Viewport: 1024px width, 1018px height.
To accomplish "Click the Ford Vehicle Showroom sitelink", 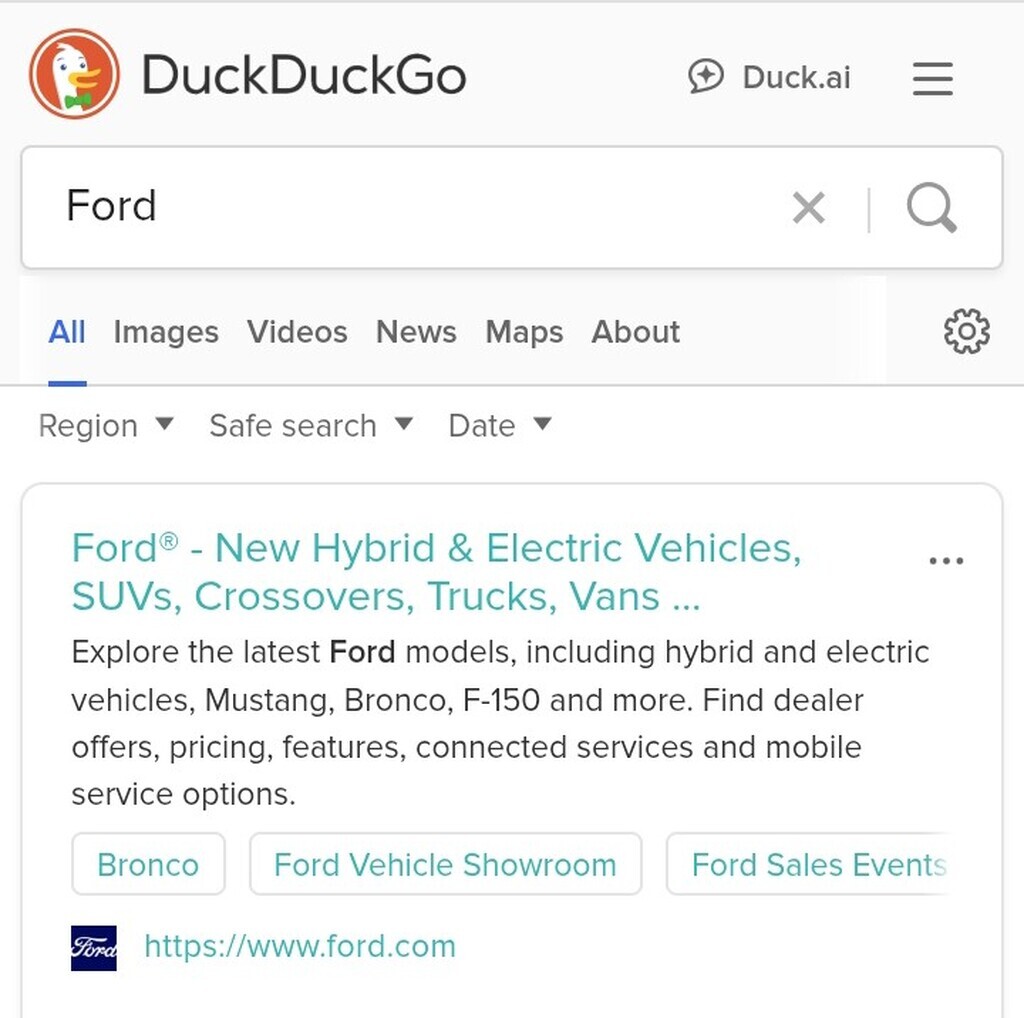I will pos(445,865).
